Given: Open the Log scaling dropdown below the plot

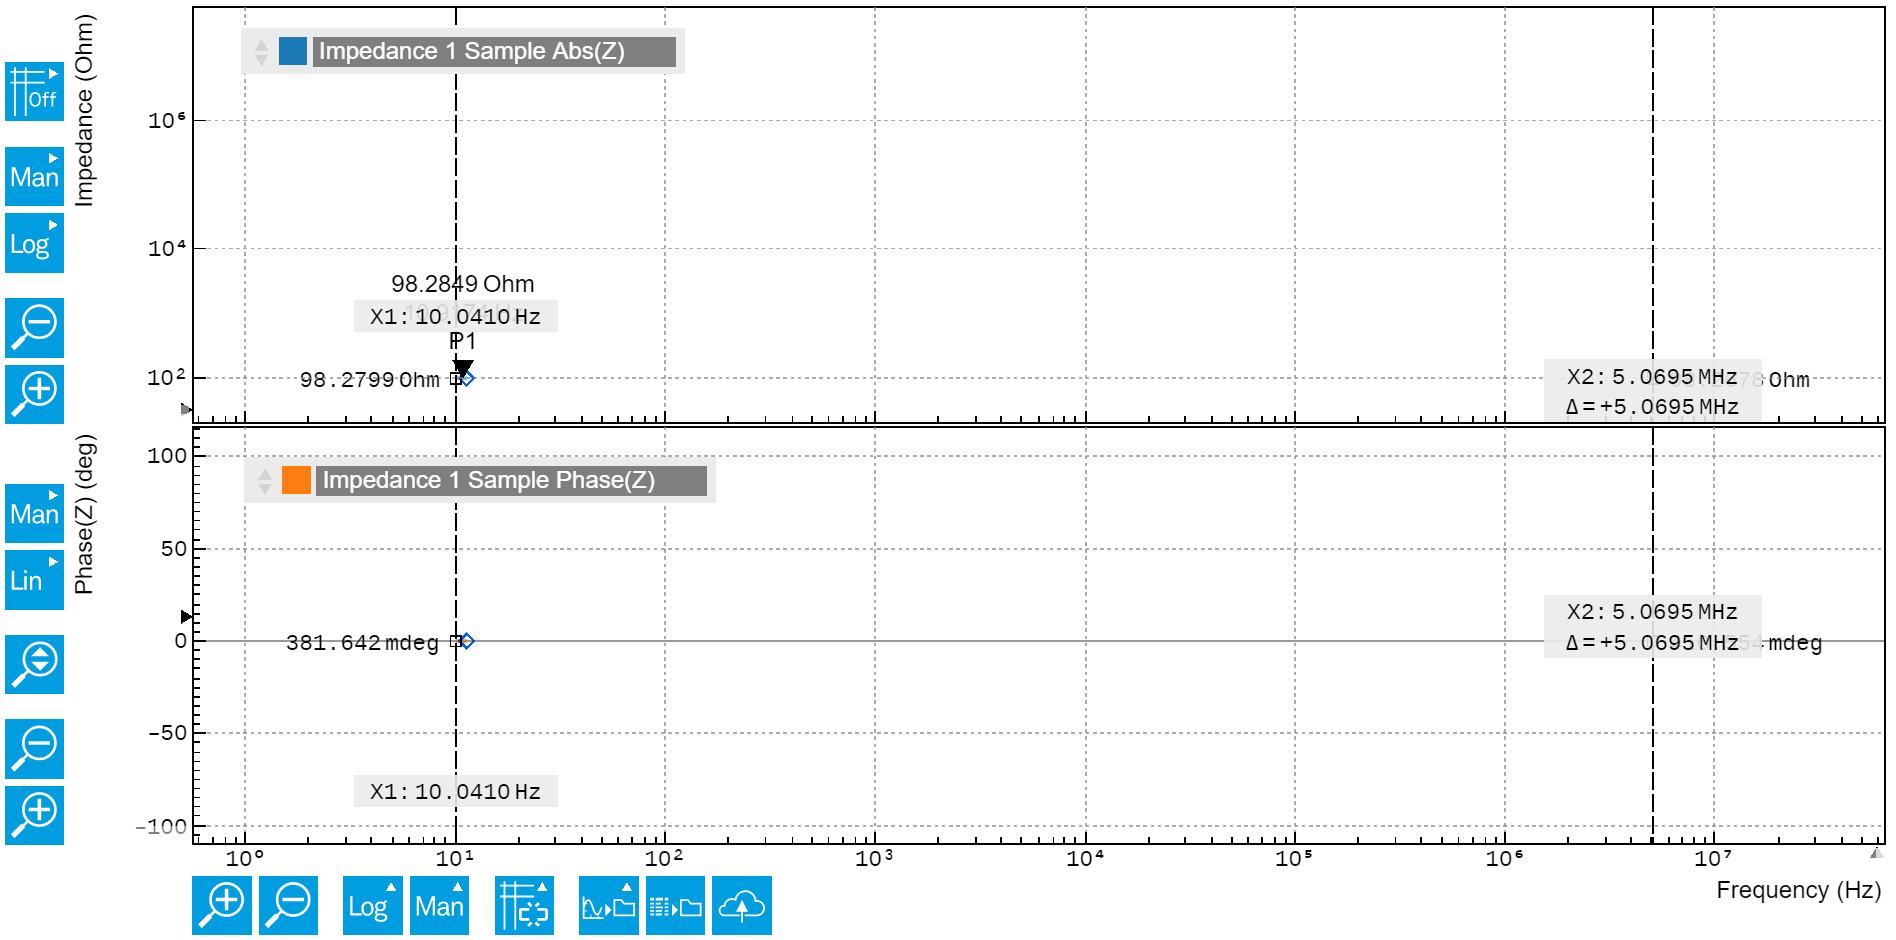Looking at the screenshot, I should 372,905.
